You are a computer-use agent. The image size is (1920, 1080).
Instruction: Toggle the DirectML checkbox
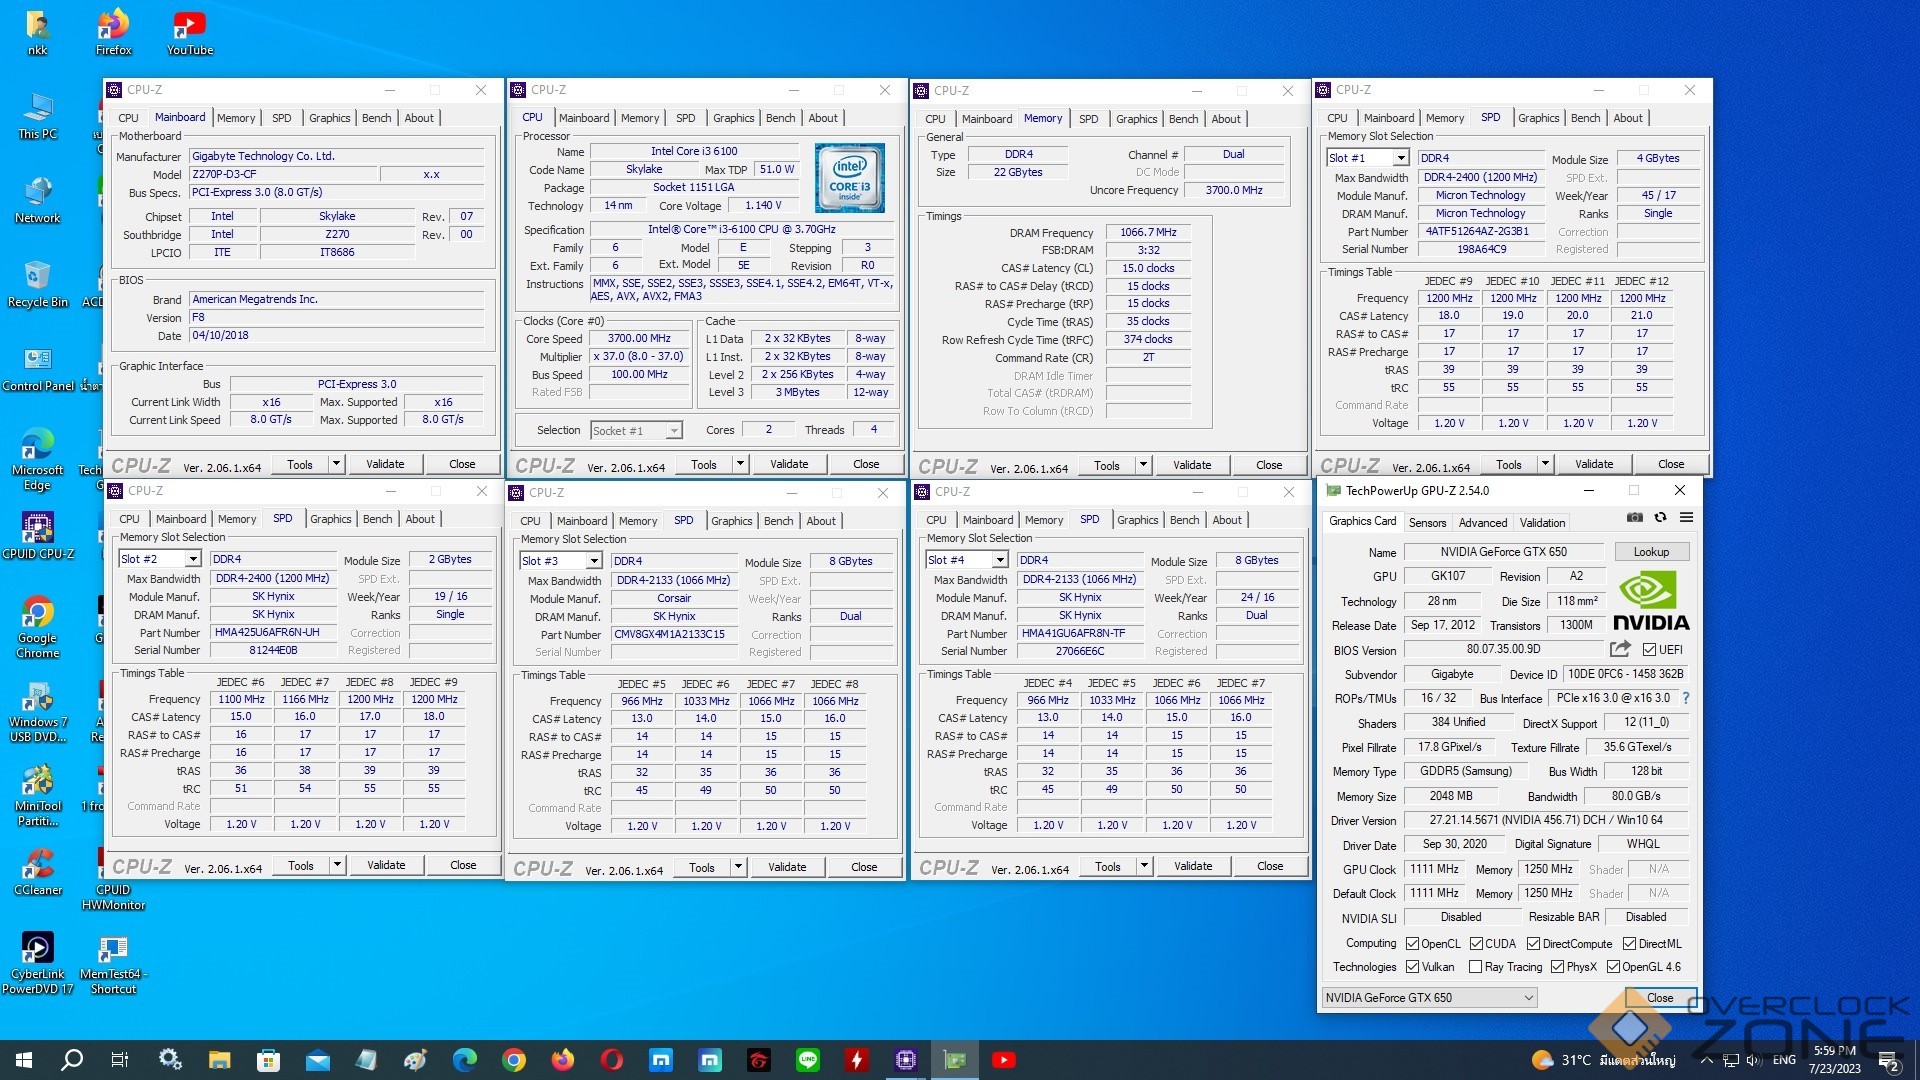pos(1629,944)
